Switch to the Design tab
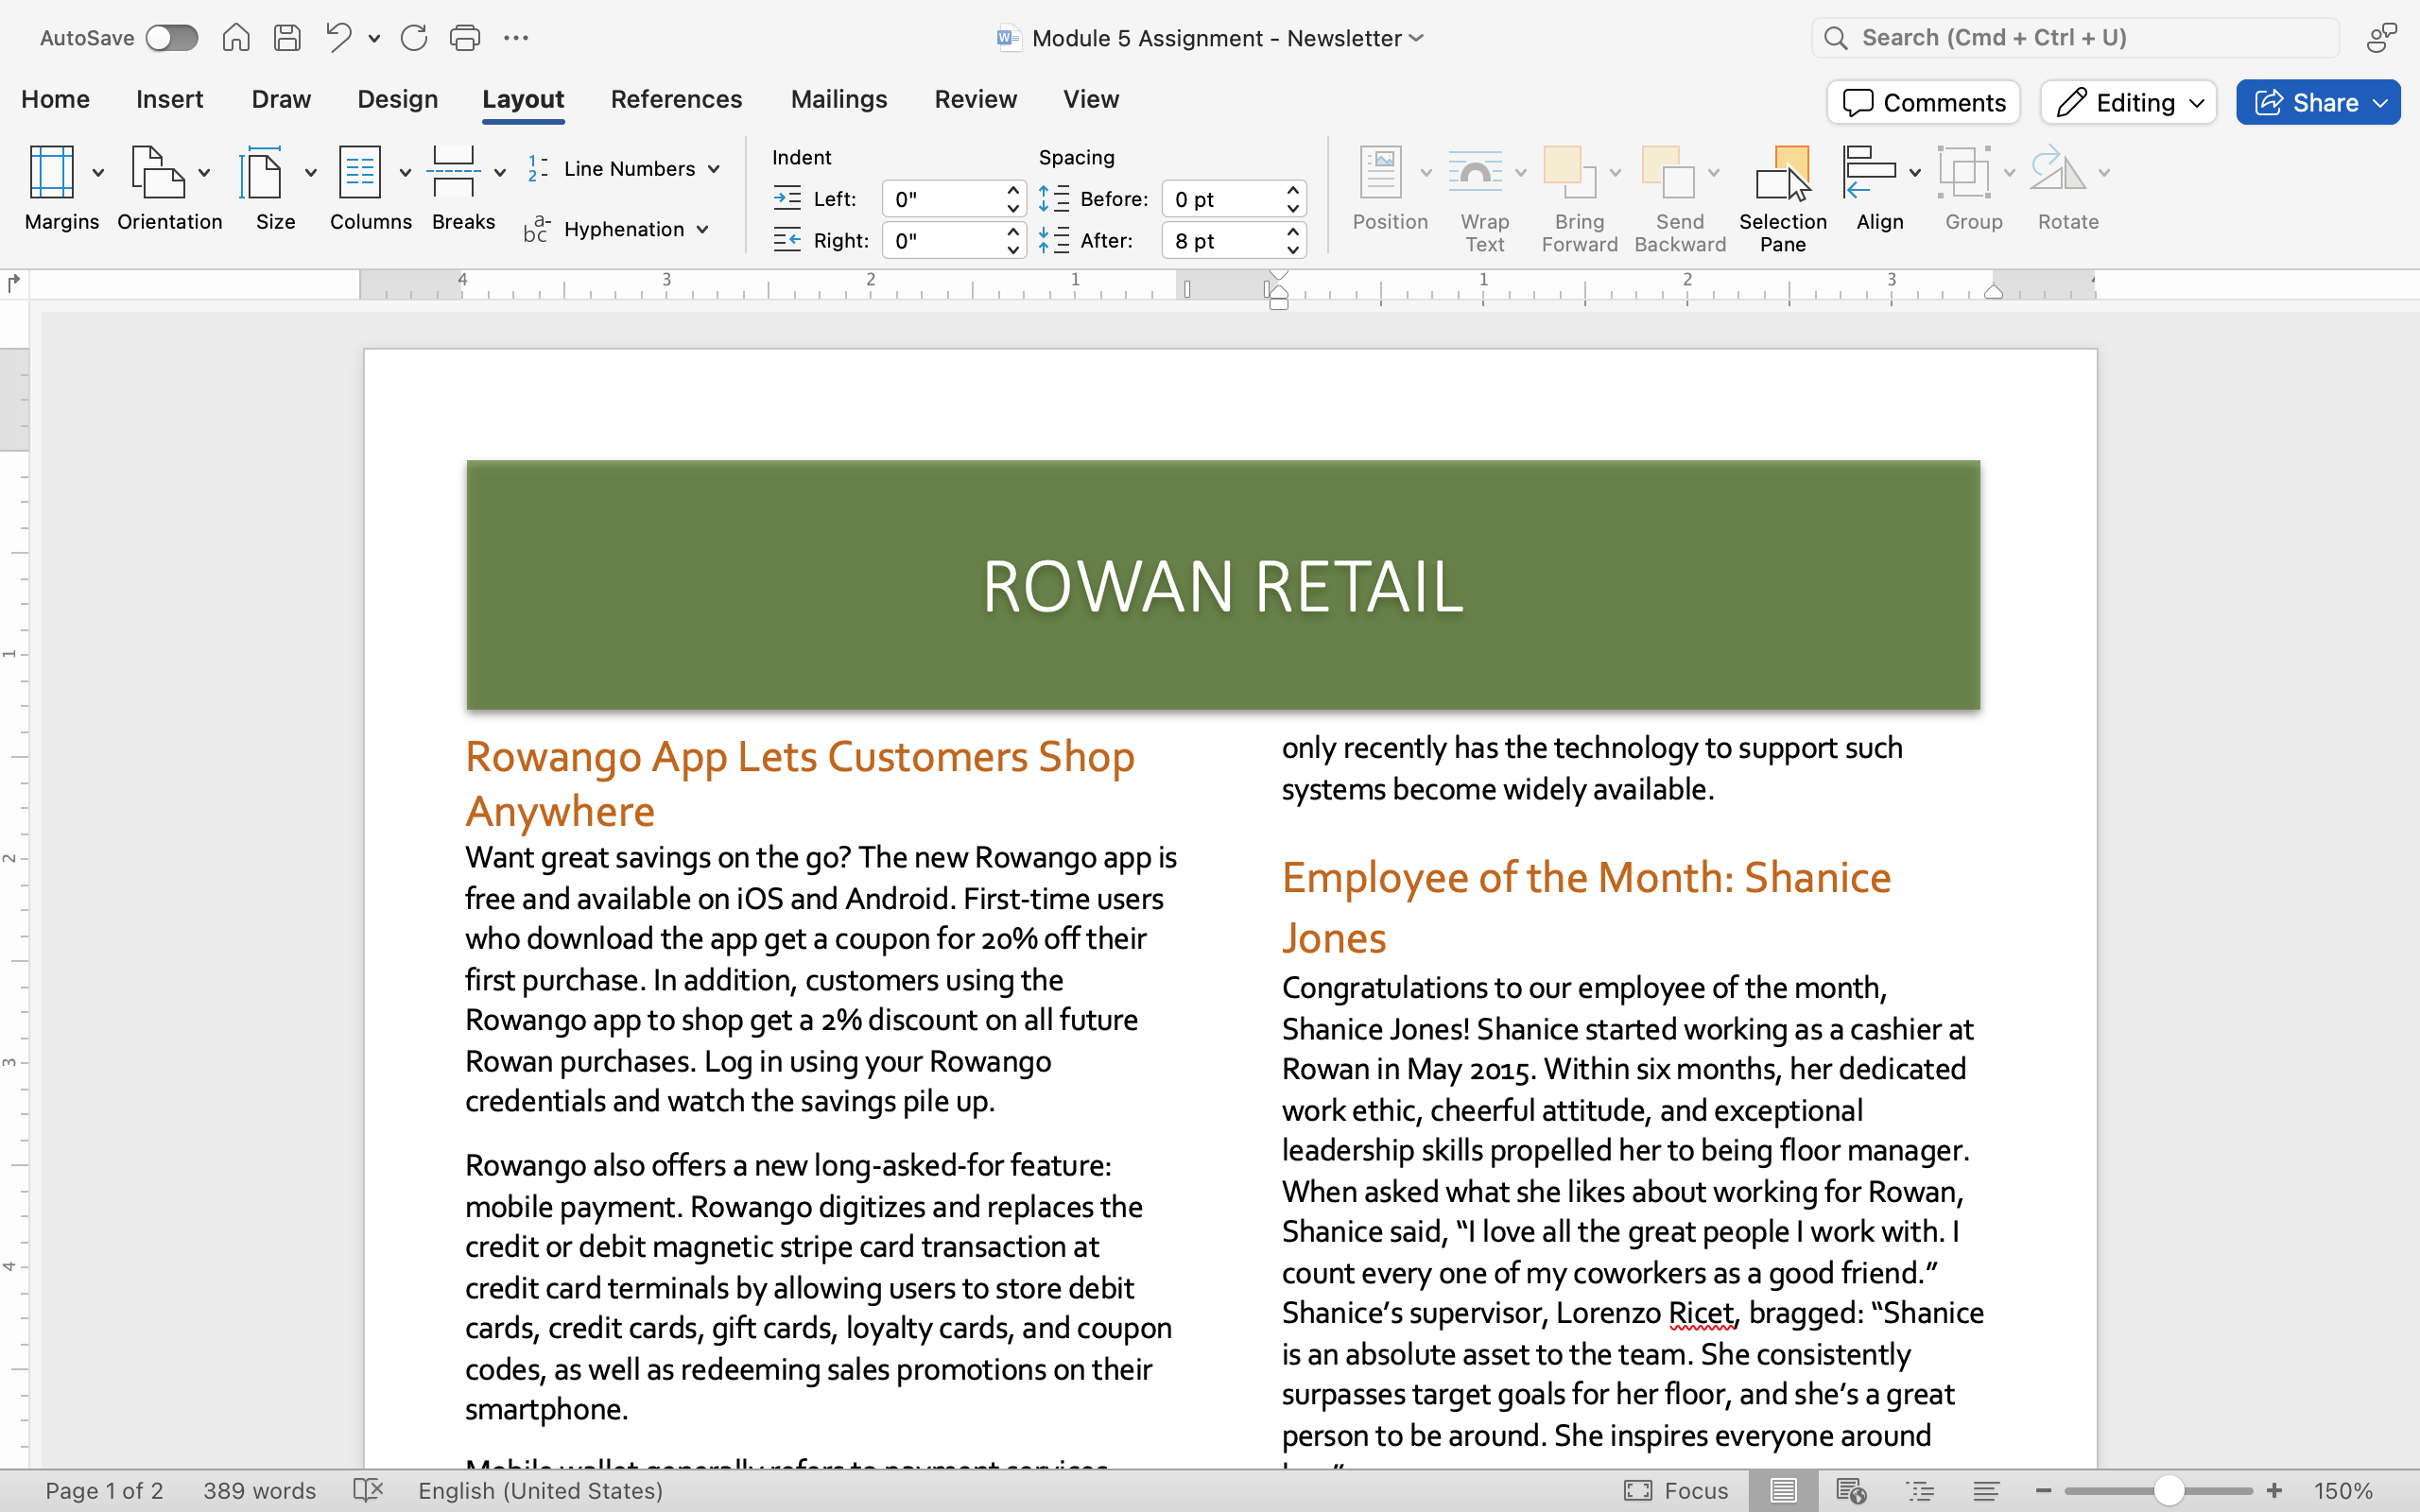2420x1512 pixels. [x=397, y=99]
